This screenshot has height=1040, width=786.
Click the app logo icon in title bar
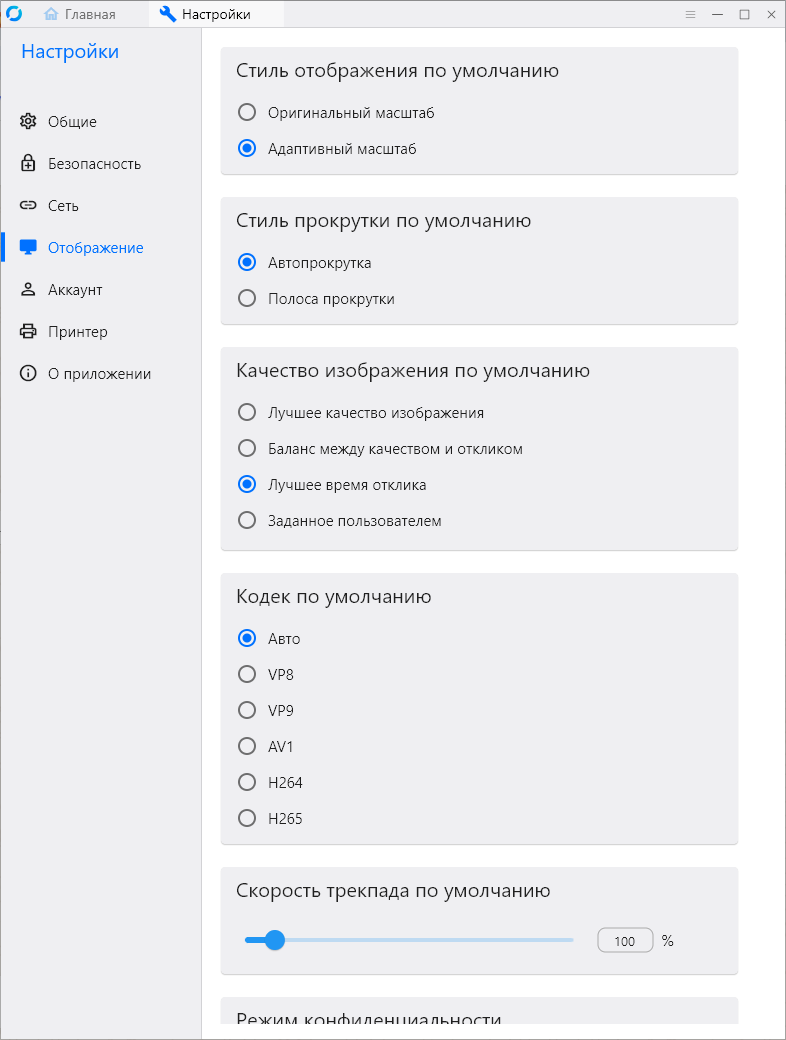(14, 14)
